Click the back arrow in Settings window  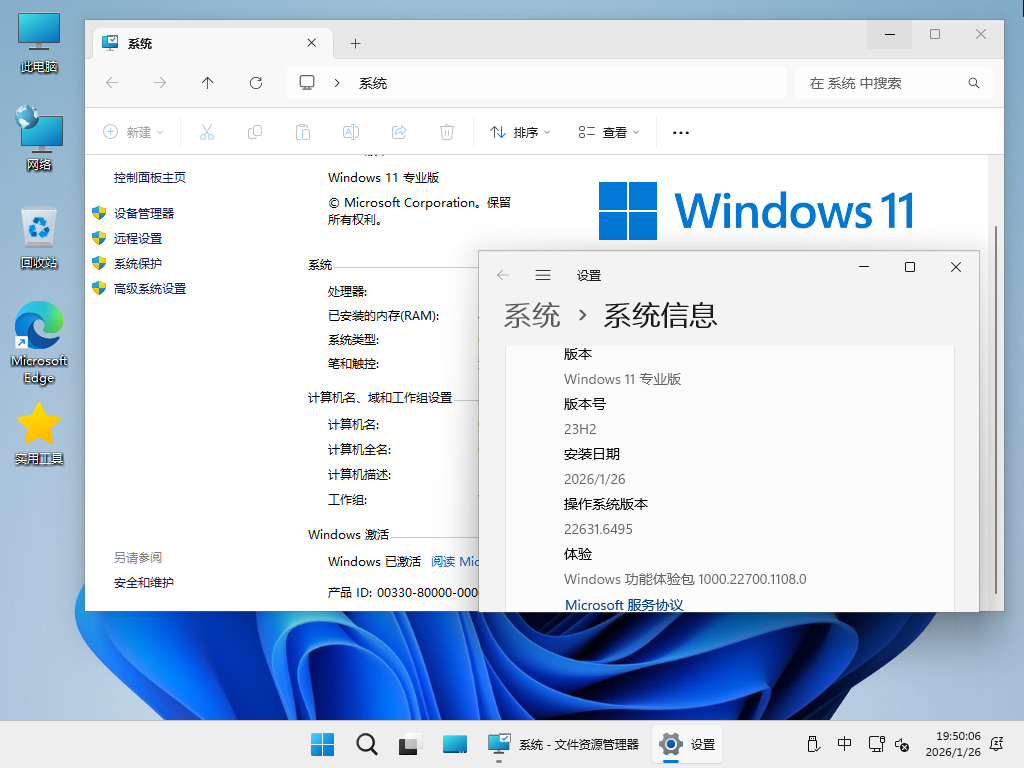tap(502, 274)
